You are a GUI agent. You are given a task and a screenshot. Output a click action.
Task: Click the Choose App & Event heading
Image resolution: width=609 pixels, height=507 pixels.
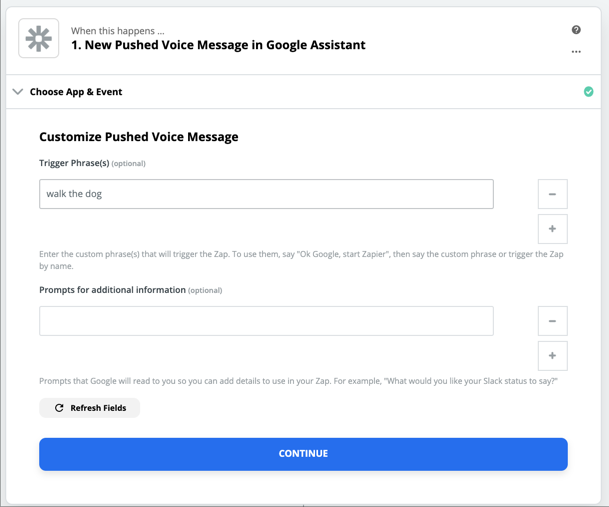point(76,92)
